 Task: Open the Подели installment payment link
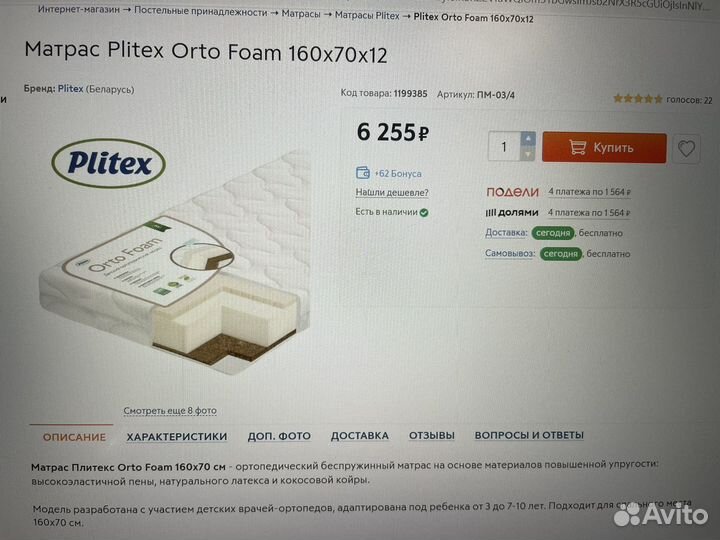[589, 192]
